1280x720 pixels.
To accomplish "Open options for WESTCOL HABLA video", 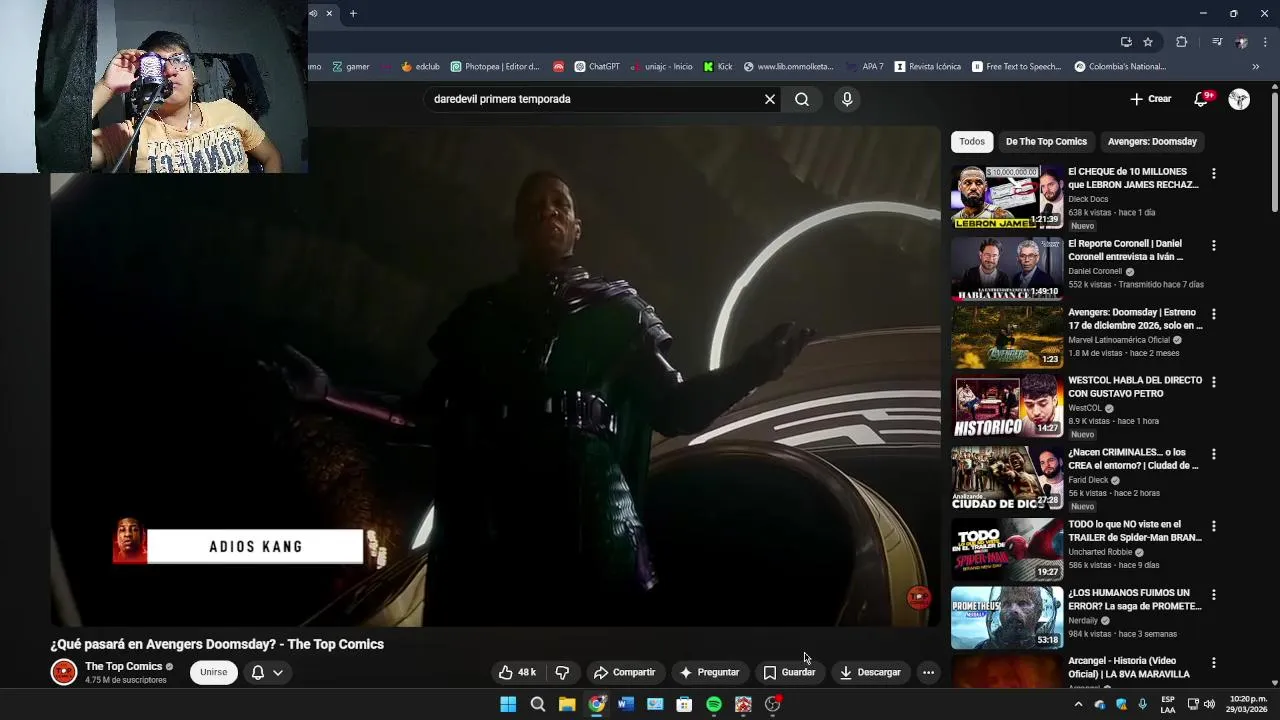I will [1213, 382].
